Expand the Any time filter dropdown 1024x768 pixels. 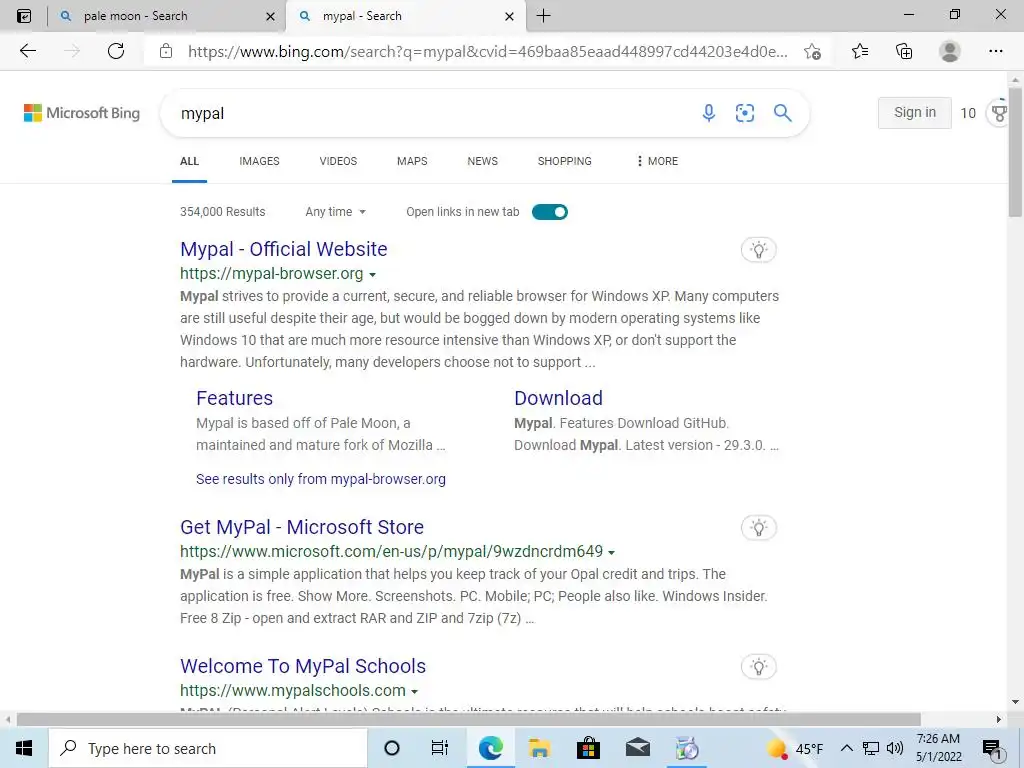click(x=335, y=212)
